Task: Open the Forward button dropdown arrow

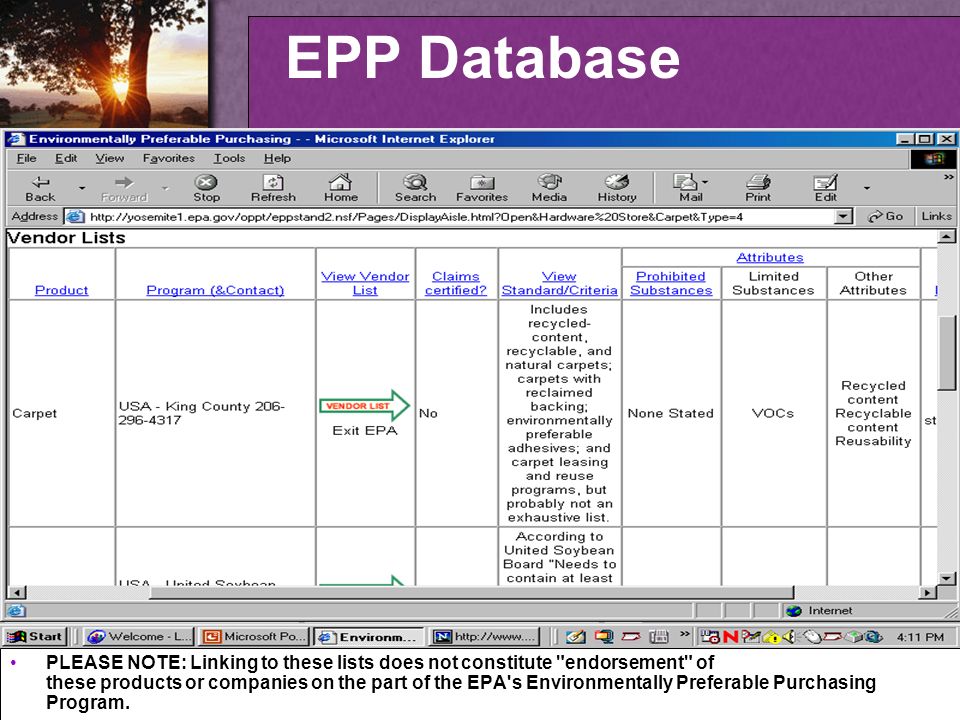Action: 165,189
